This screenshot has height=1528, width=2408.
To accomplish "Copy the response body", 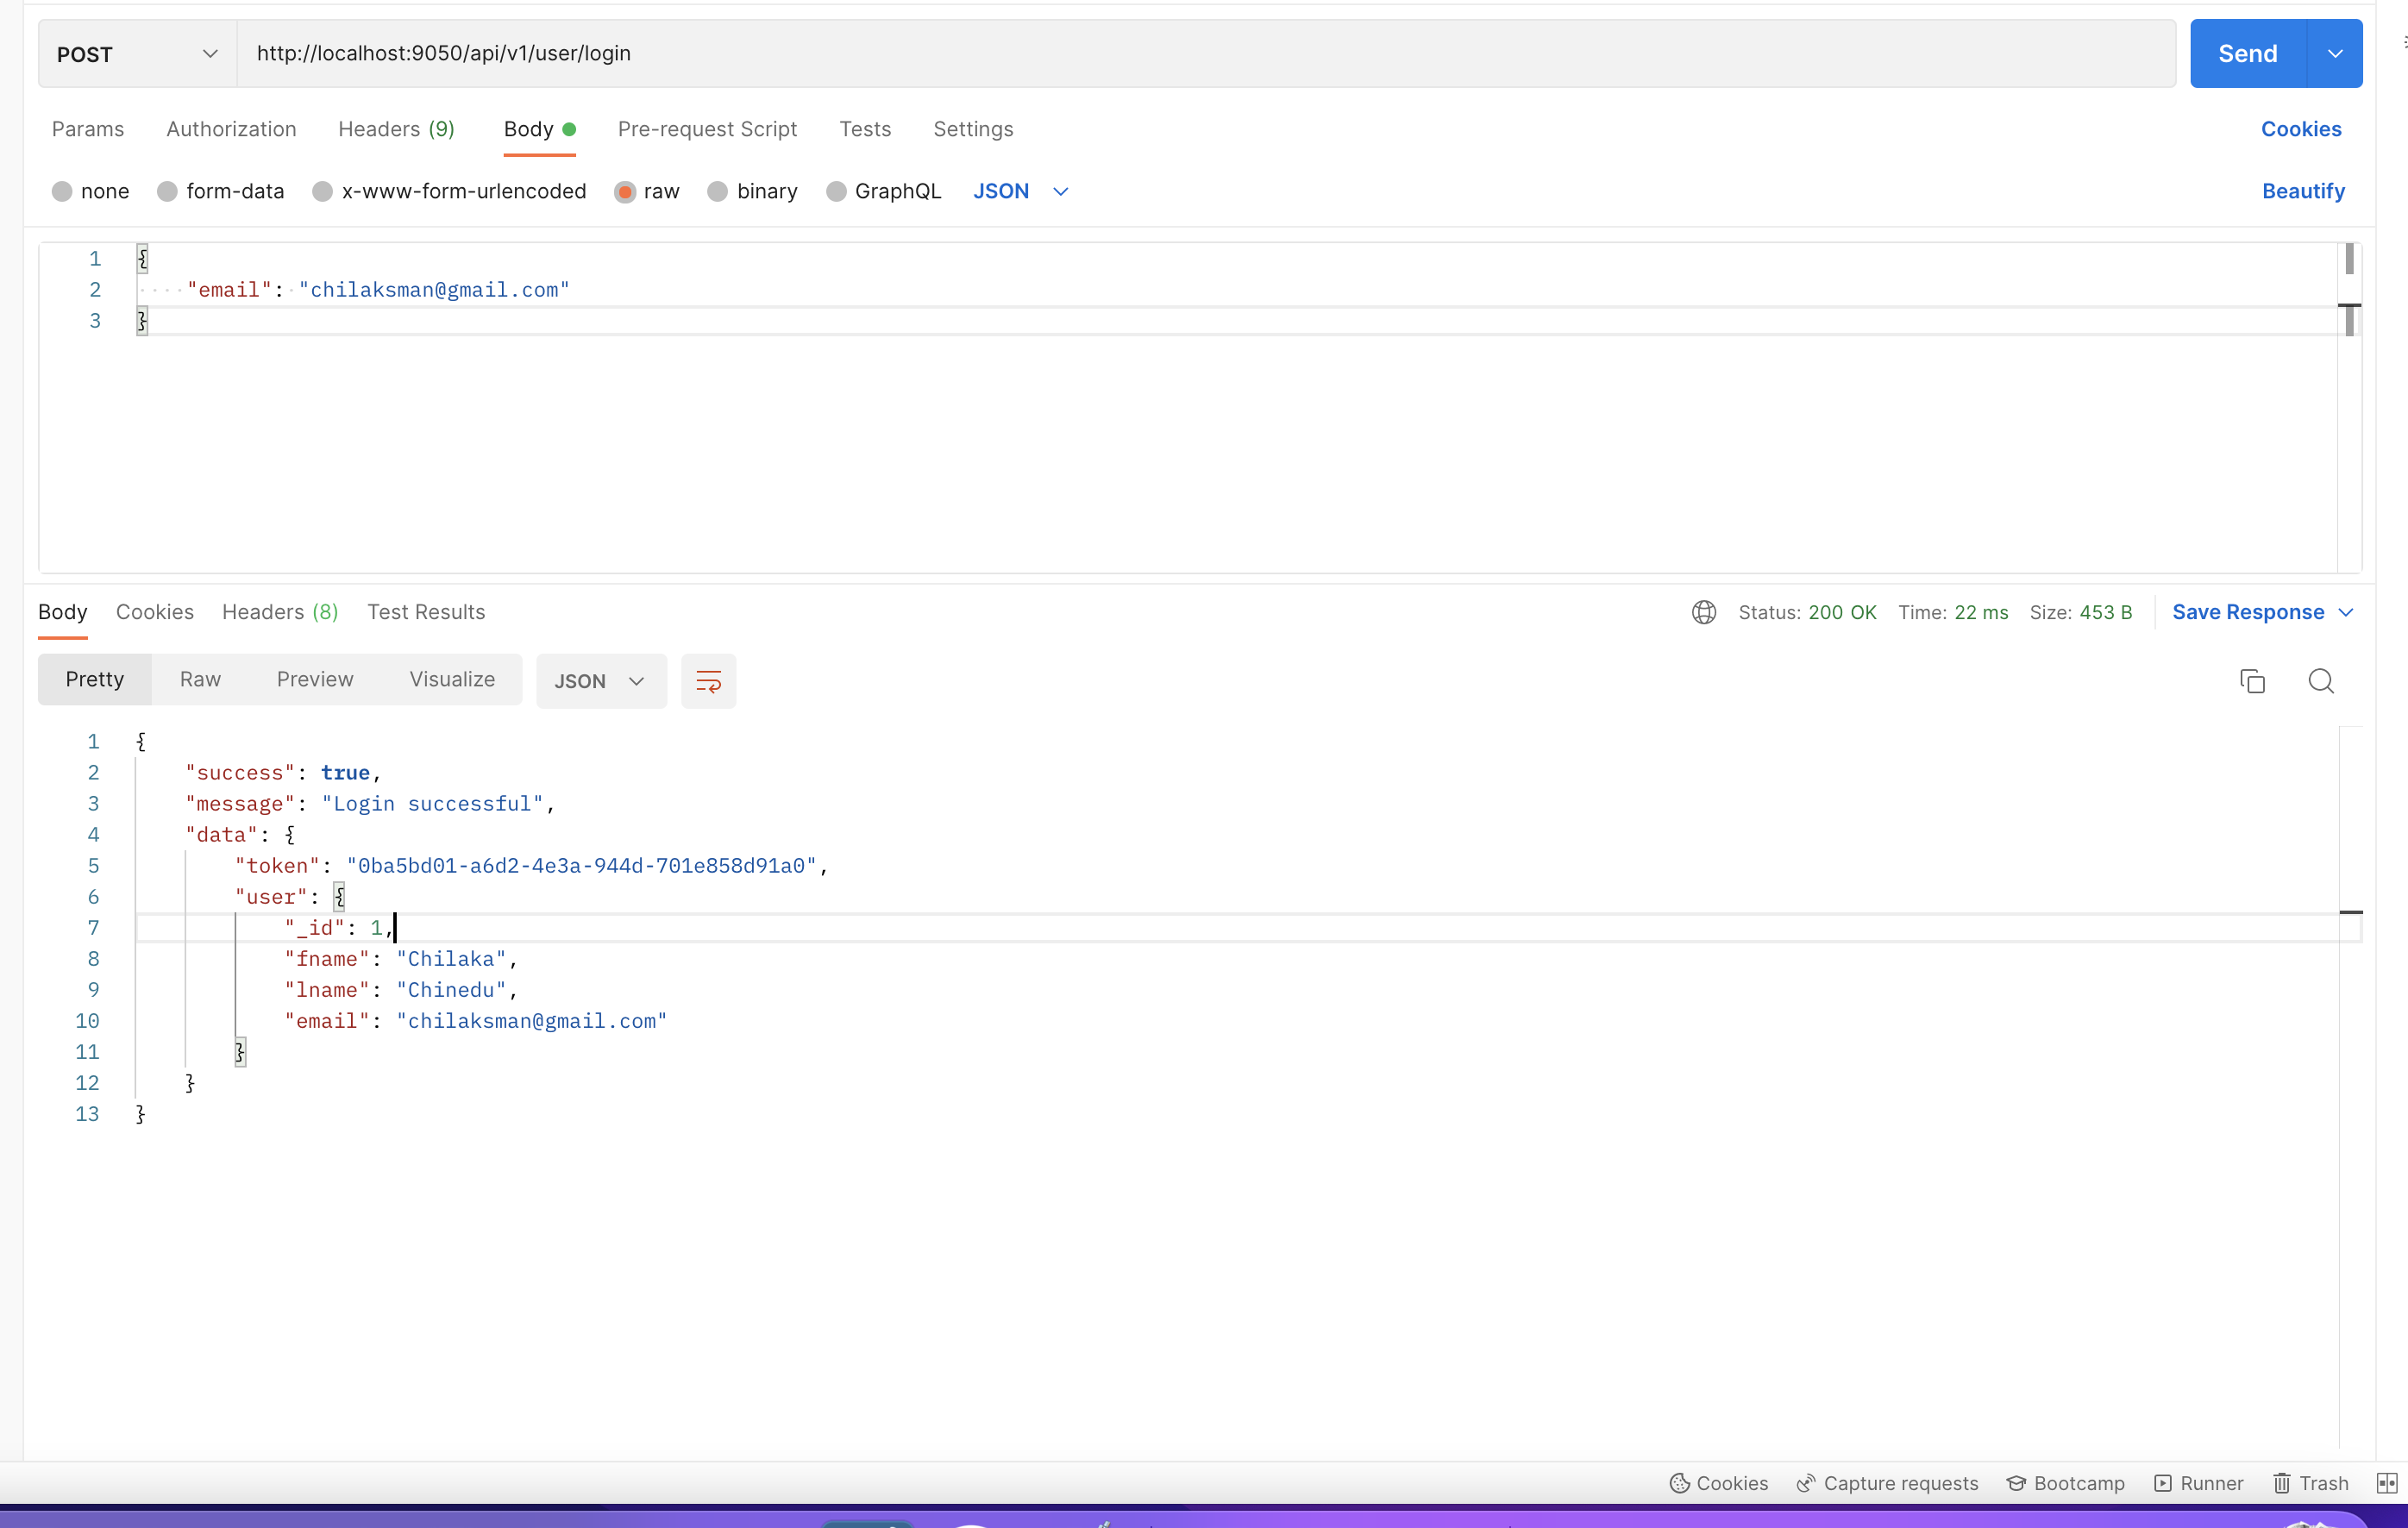I will point(2252,680).
